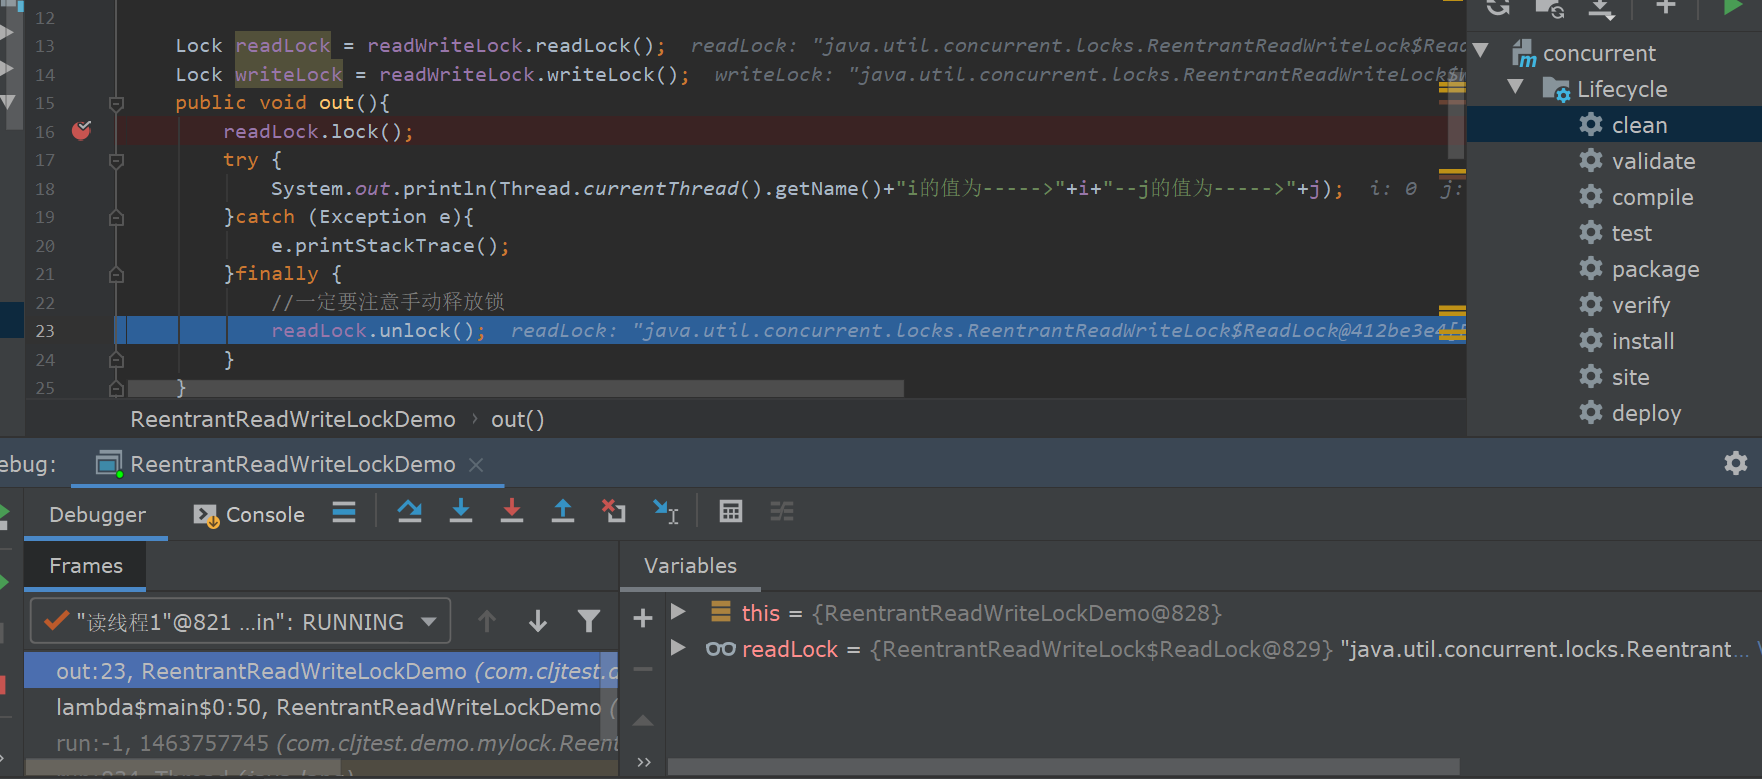
Task: Fold the catch block at line 19
Action: click(x=116, y=217)
